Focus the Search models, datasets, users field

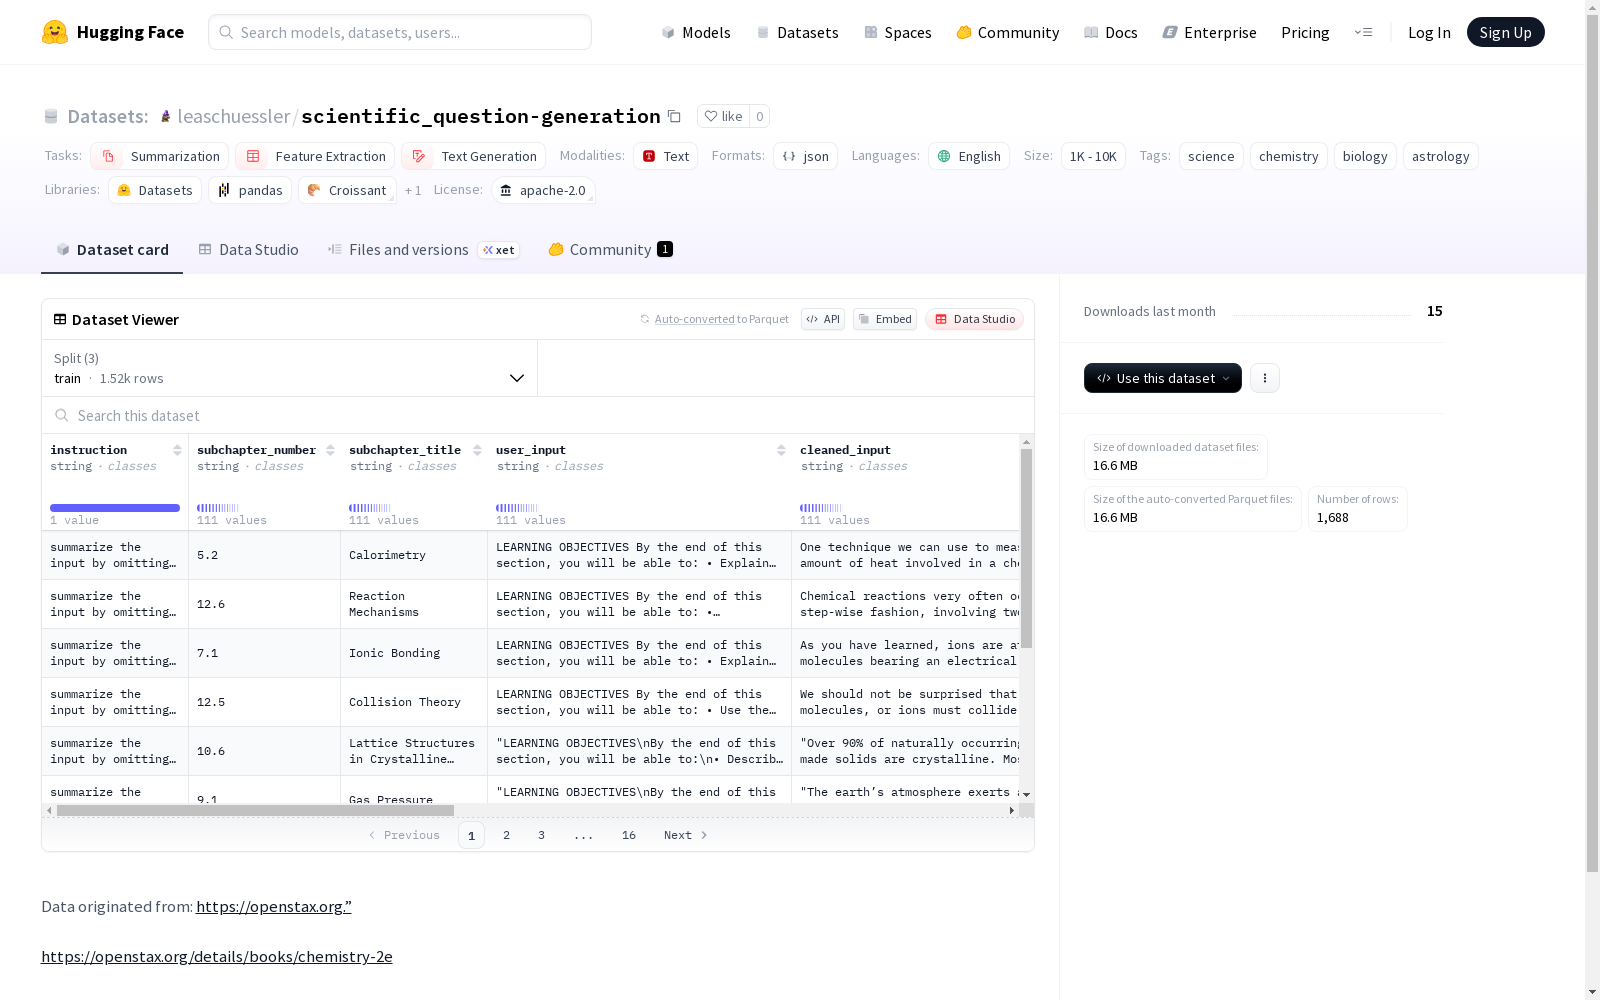click(x=400, y=32)
